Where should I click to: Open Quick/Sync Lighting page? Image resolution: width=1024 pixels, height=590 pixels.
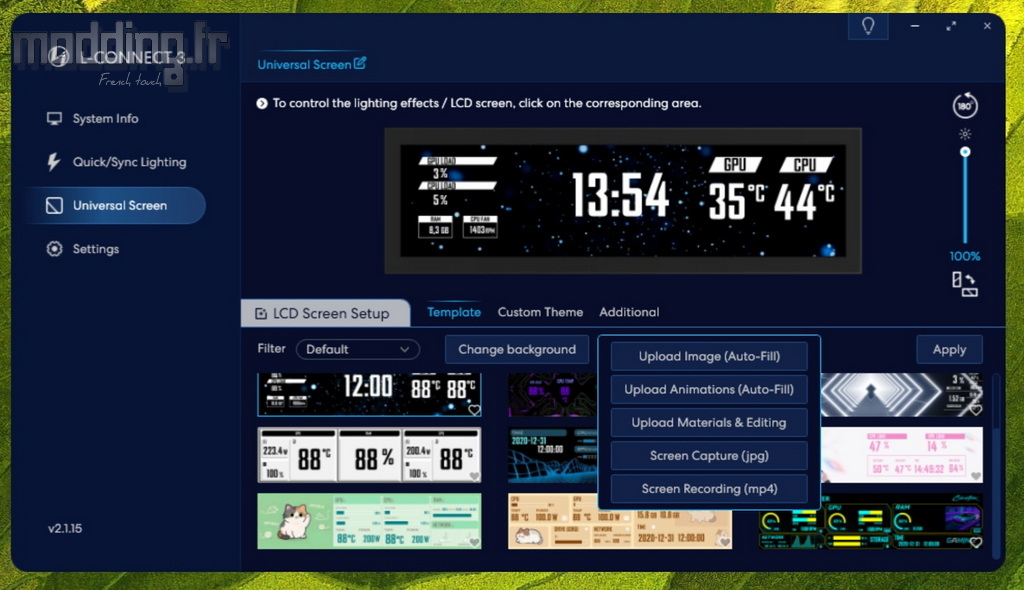[129, 162]
